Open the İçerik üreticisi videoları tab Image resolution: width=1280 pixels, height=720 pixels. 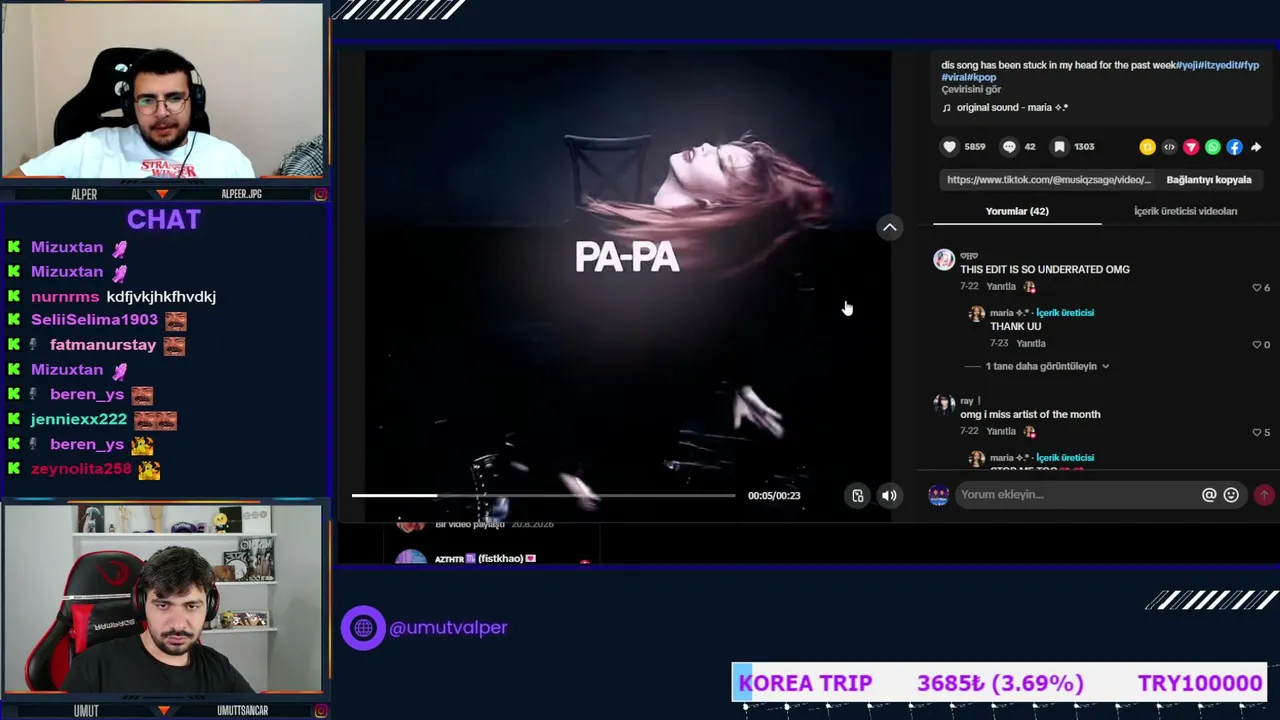(1185, 211)
